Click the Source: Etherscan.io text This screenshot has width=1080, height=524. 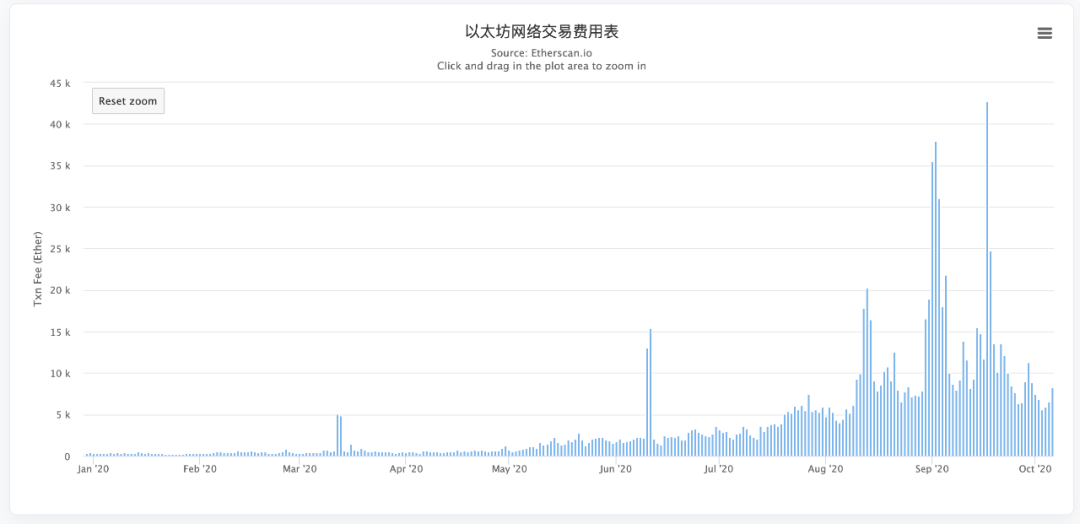(541, 52)
